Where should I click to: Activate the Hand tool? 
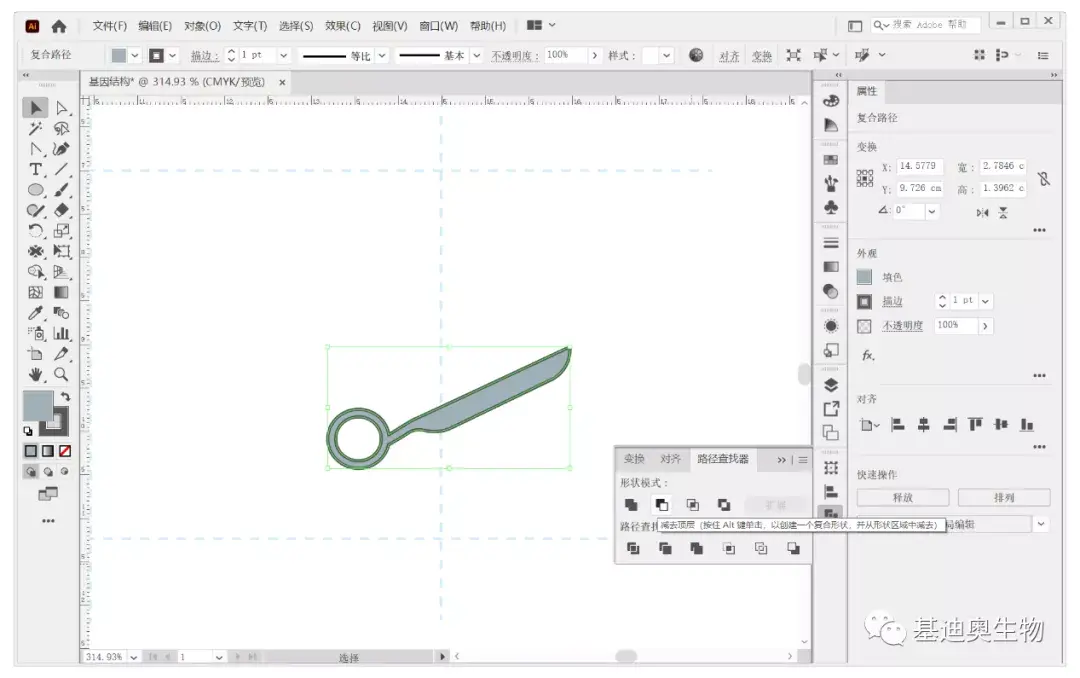[35, 374]
